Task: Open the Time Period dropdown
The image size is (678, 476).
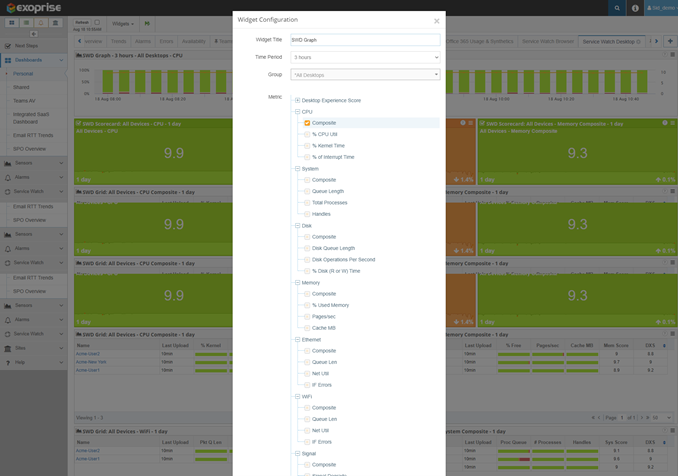Action: coord(365,57)
